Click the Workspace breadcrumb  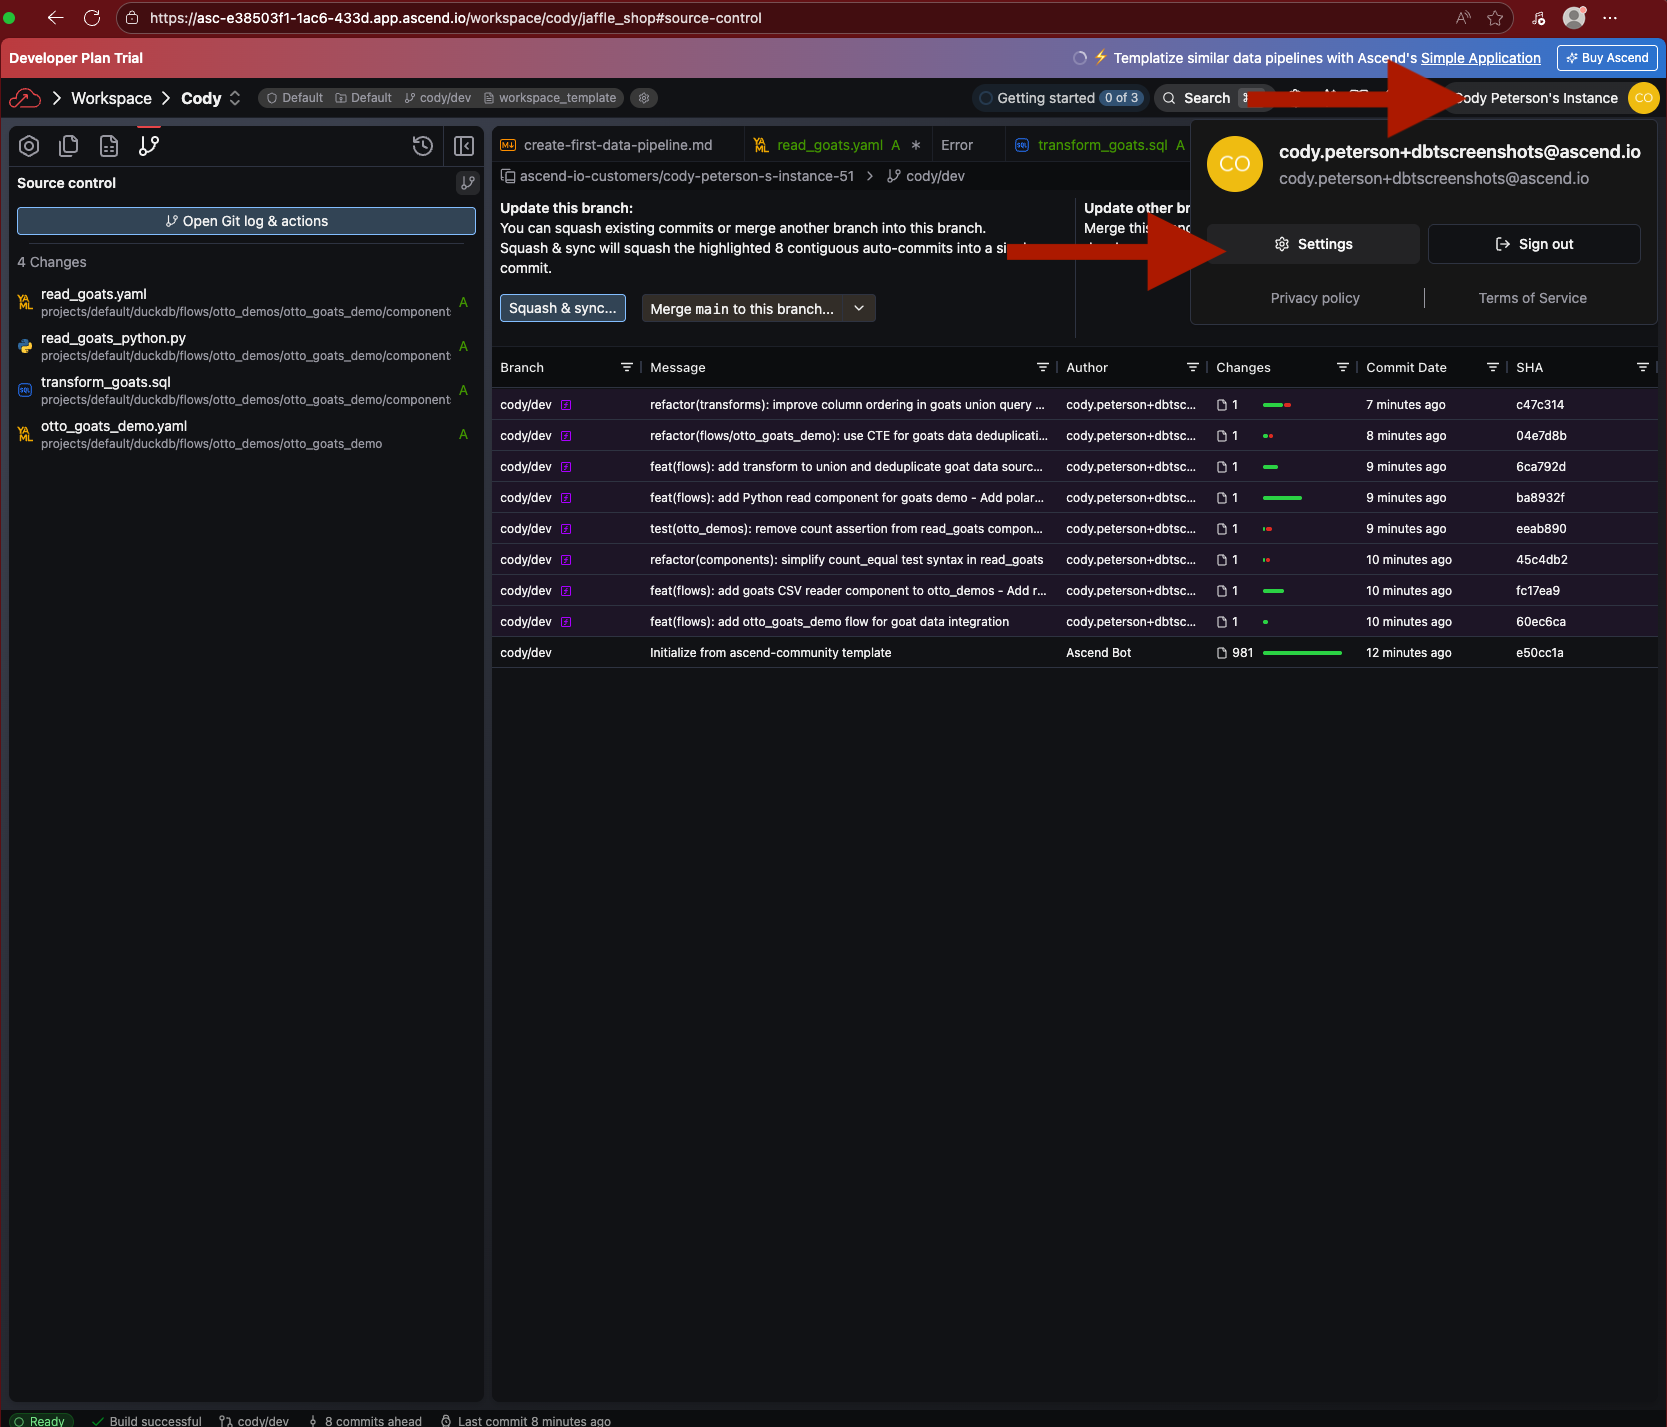112,98
